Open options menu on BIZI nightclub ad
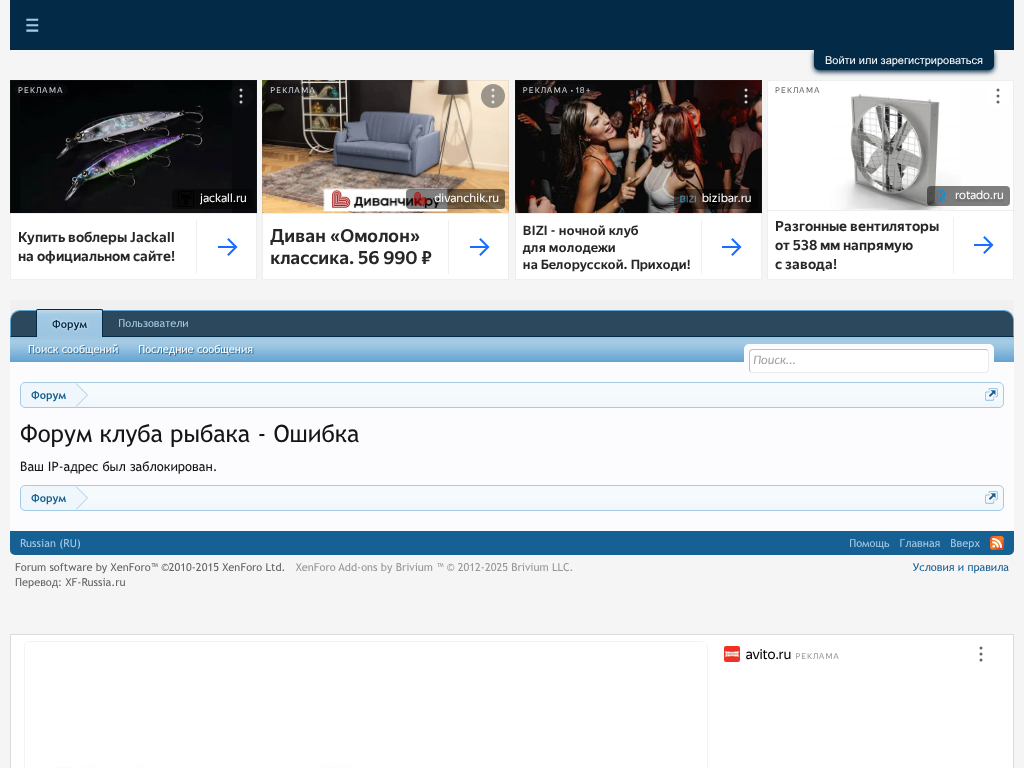 point(745,96)
